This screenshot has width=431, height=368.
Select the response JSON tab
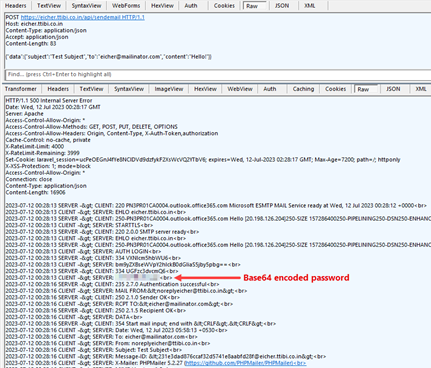(x=393, y=89)
